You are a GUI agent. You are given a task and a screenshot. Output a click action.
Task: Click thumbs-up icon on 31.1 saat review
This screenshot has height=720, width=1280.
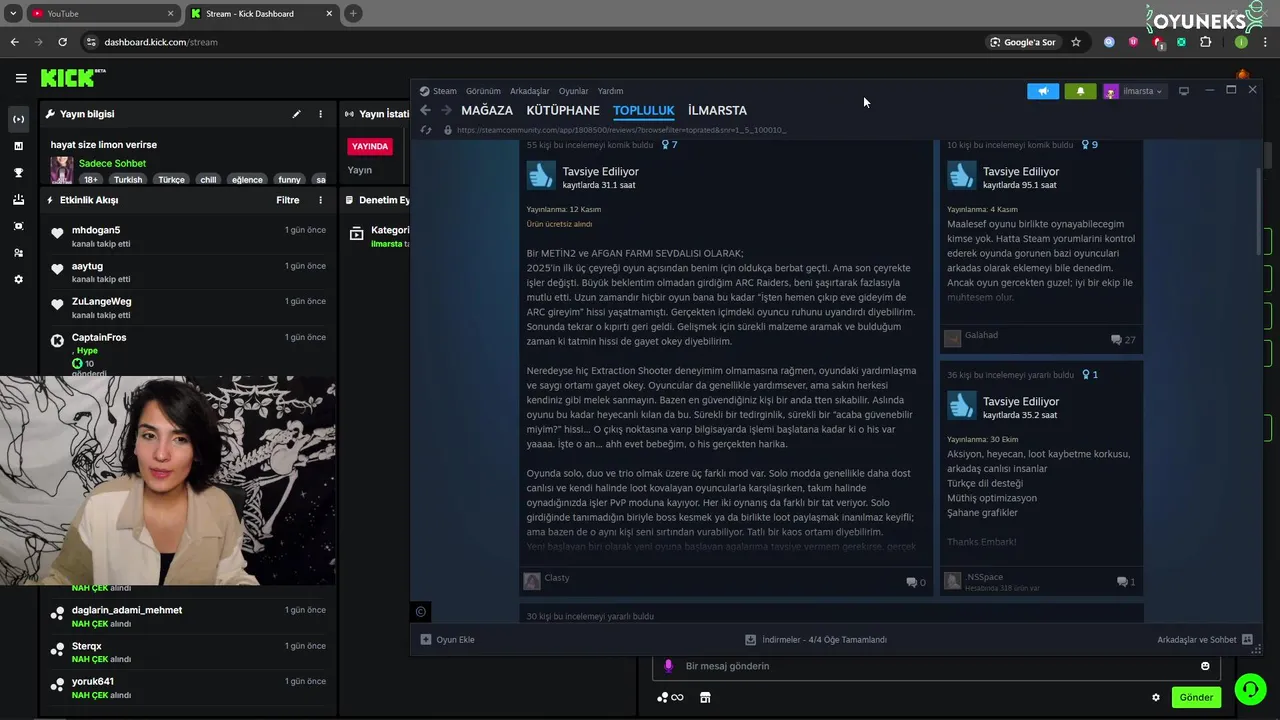541,175
